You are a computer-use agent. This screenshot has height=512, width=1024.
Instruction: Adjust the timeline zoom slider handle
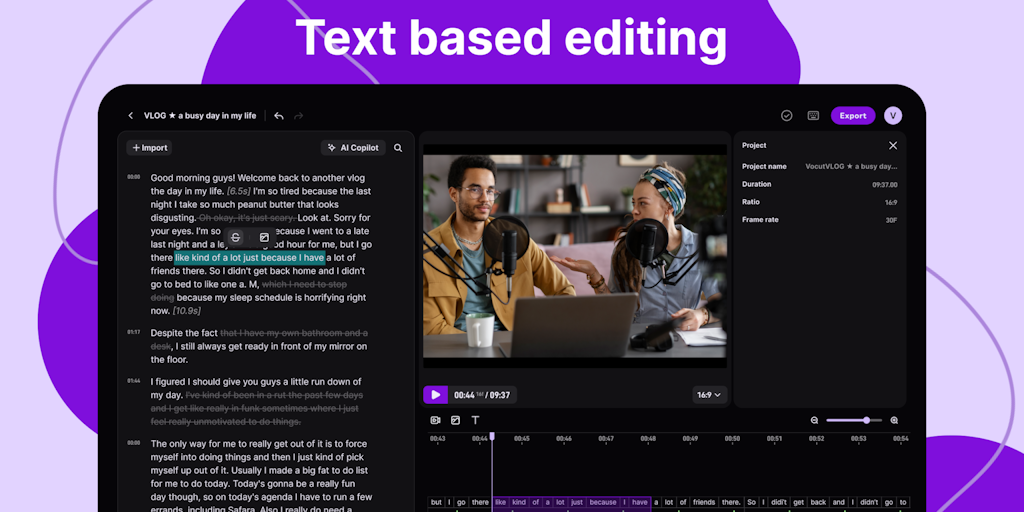pyautogui.click(x=866, y=421)
